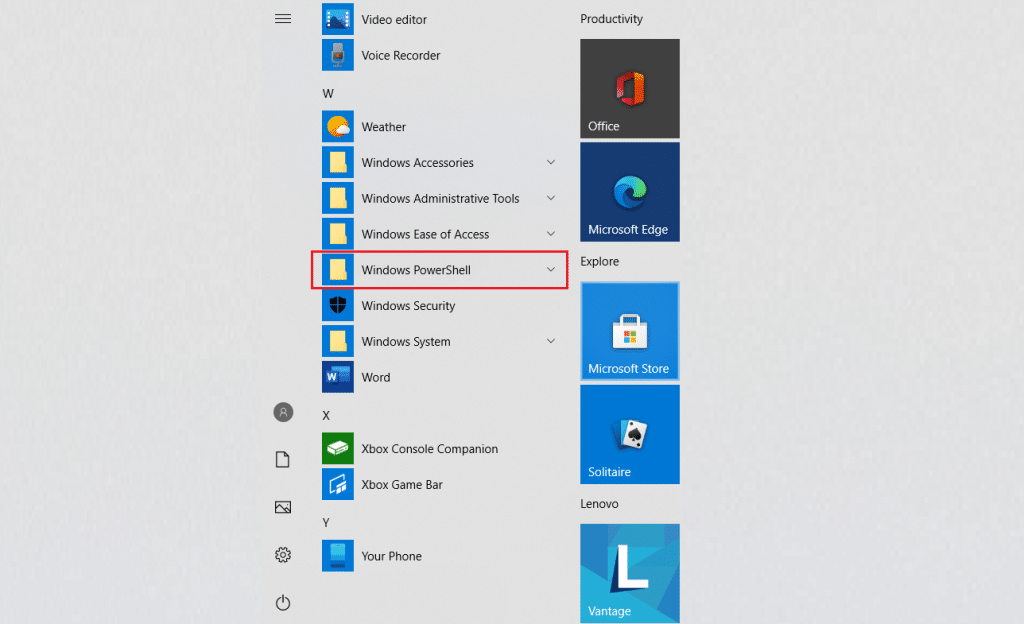
Task: Open the Microsoft Edge tile
Action: tap(630, 193)
